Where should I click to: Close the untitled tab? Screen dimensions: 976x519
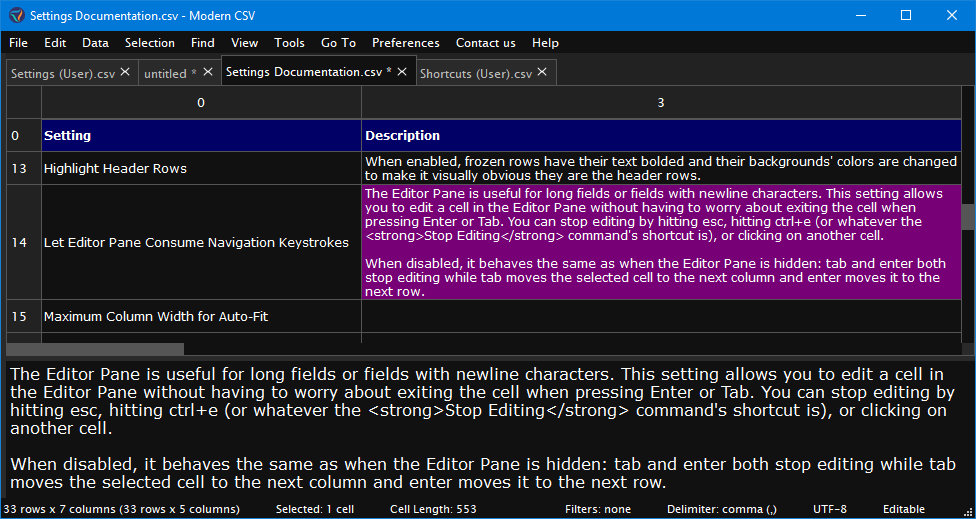(x=208, y=72)
